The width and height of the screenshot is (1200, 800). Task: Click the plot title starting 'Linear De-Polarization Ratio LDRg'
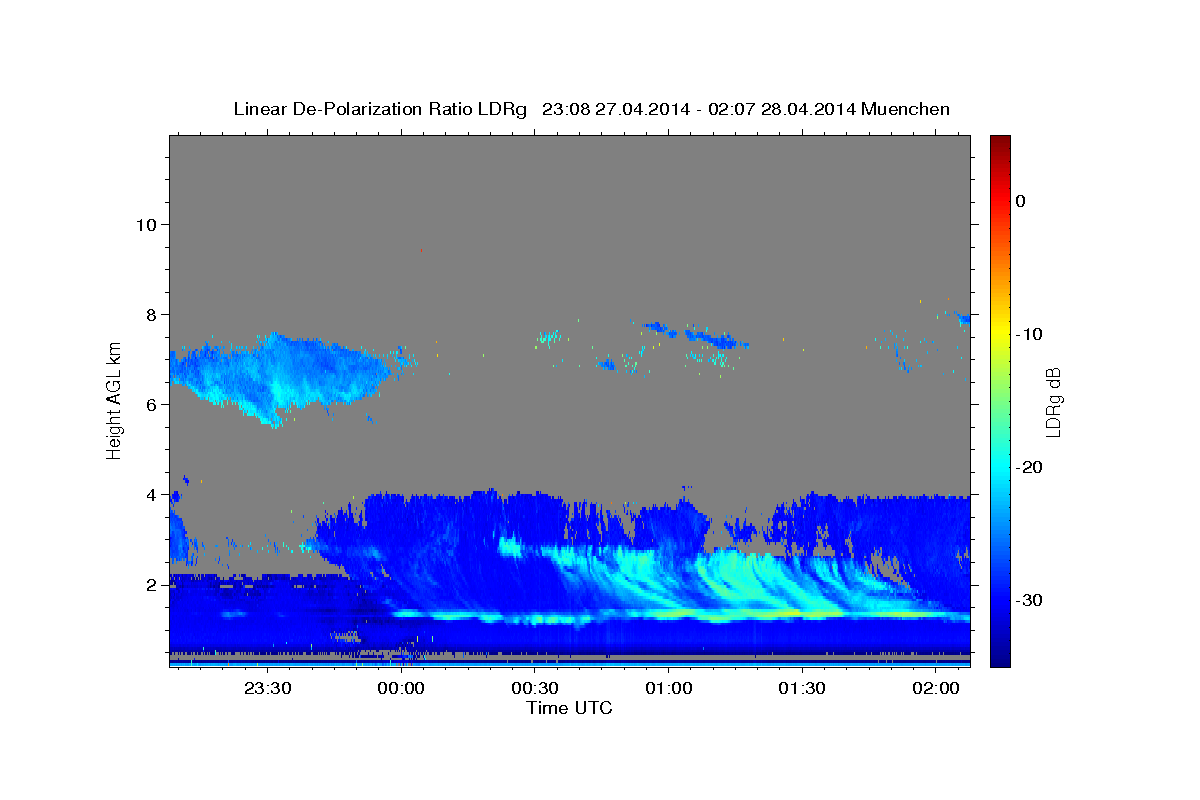[x=591, y=109]
